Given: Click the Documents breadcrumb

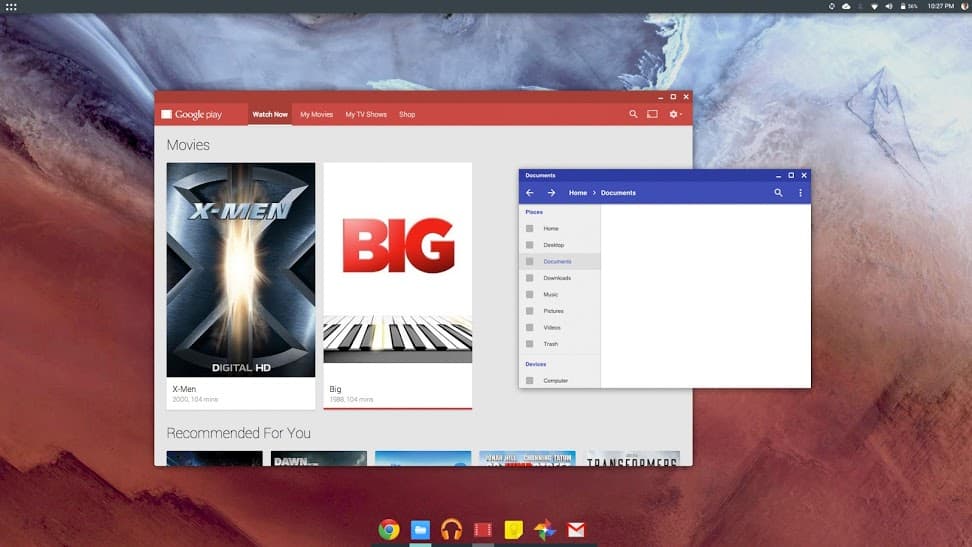Looking at the screenshot, I should [618, 193].
